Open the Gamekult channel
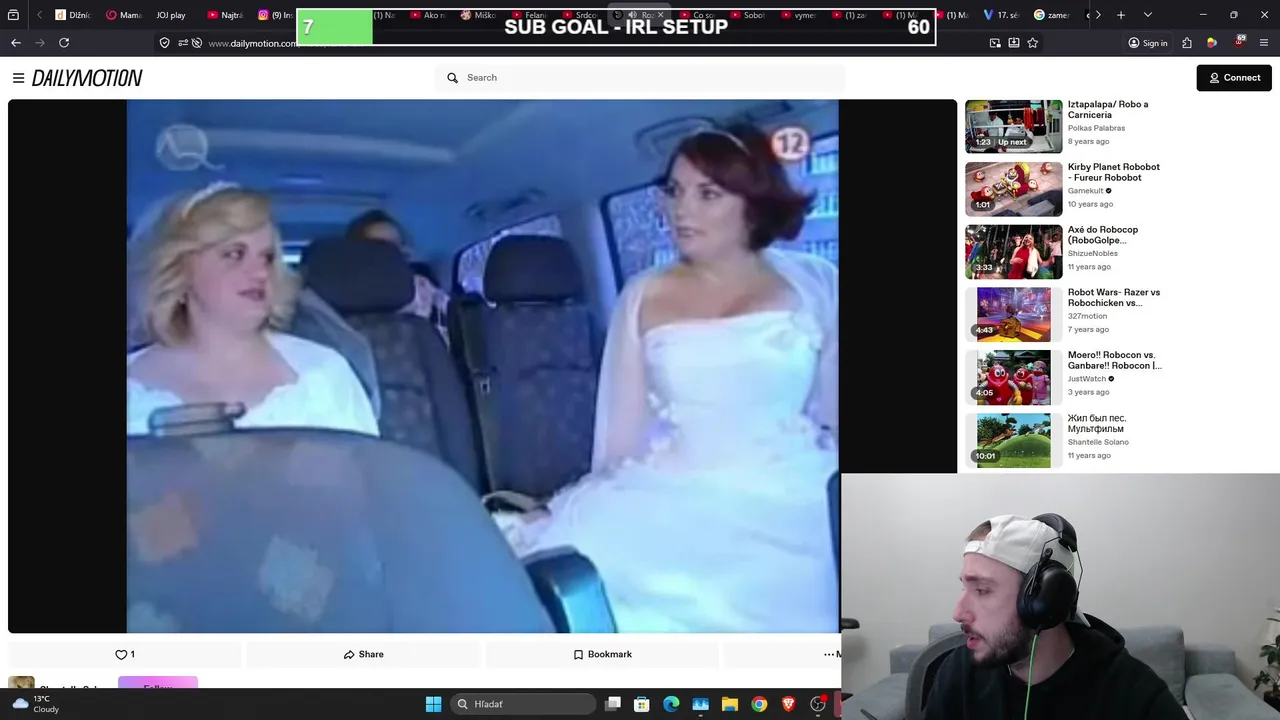Image resolution: width=1280 pixels, height=720 pixels. [1085, 191]
